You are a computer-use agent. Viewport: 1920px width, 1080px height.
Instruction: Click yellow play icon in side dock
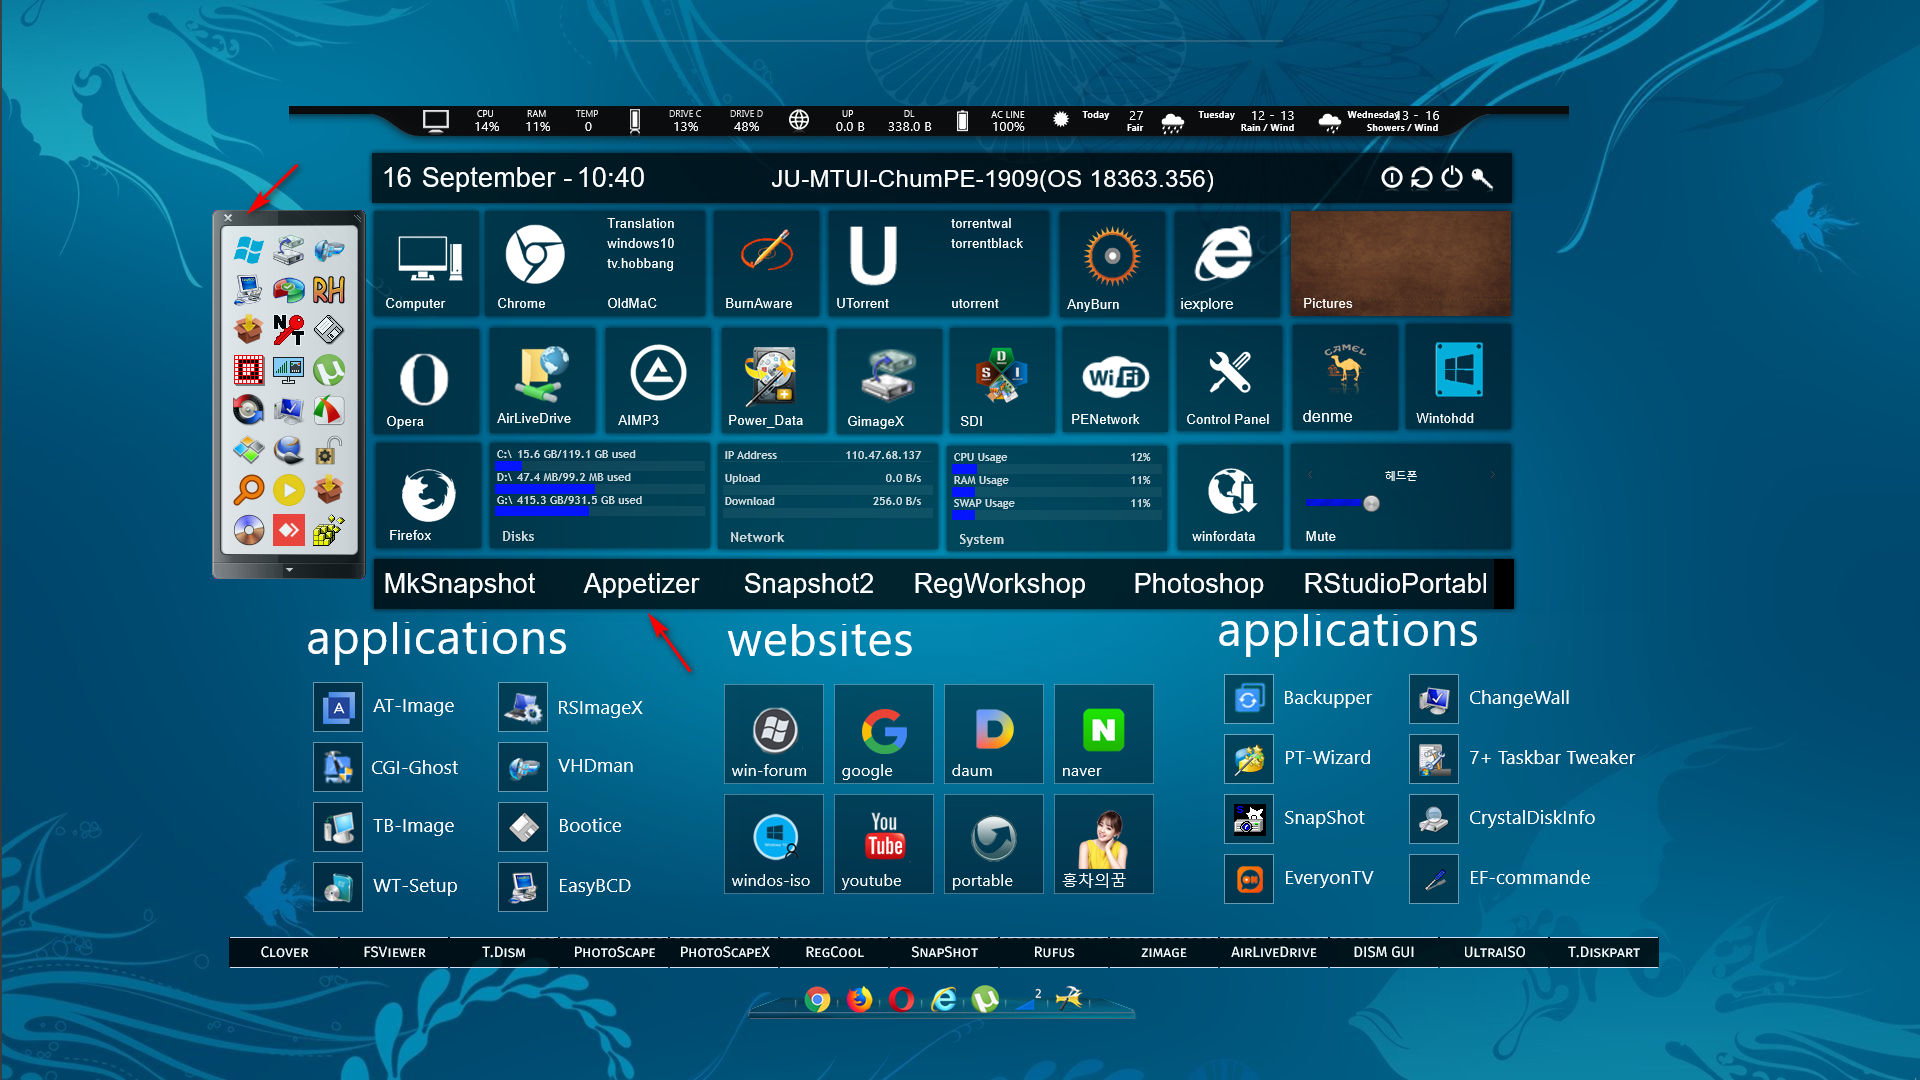(x=288, y=489)
